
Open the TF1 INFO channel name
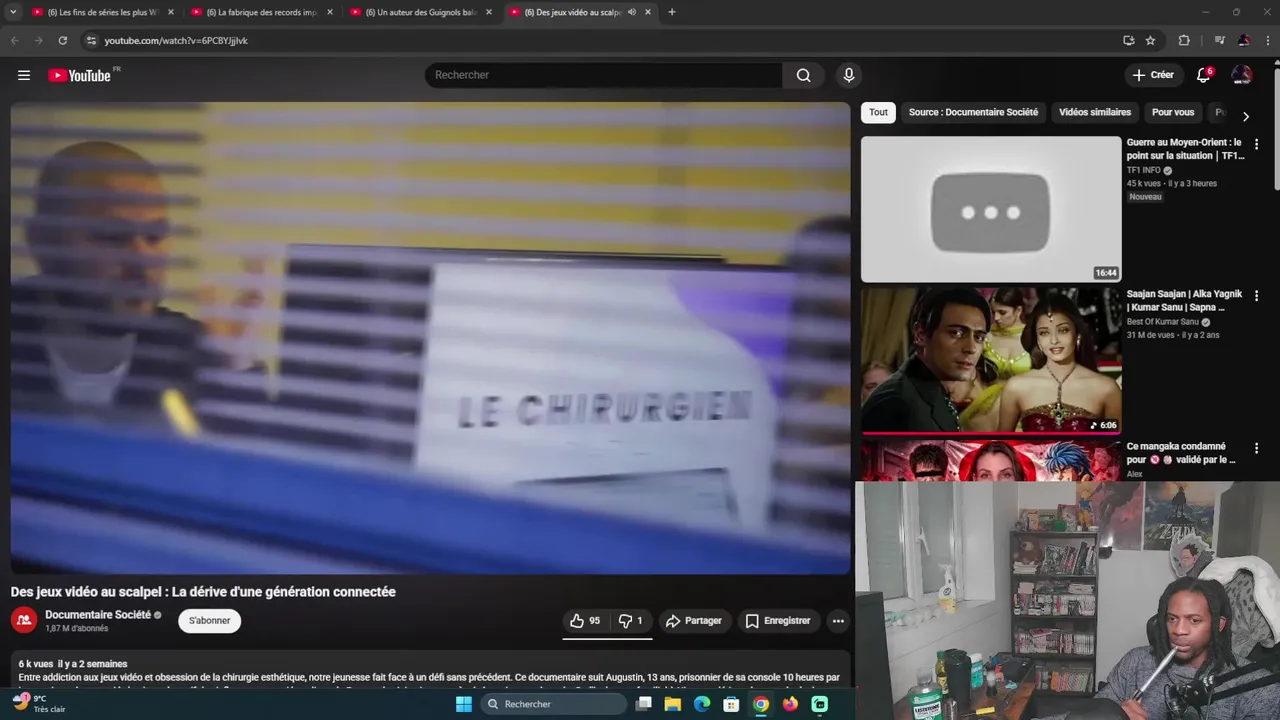coord(1144,171)
